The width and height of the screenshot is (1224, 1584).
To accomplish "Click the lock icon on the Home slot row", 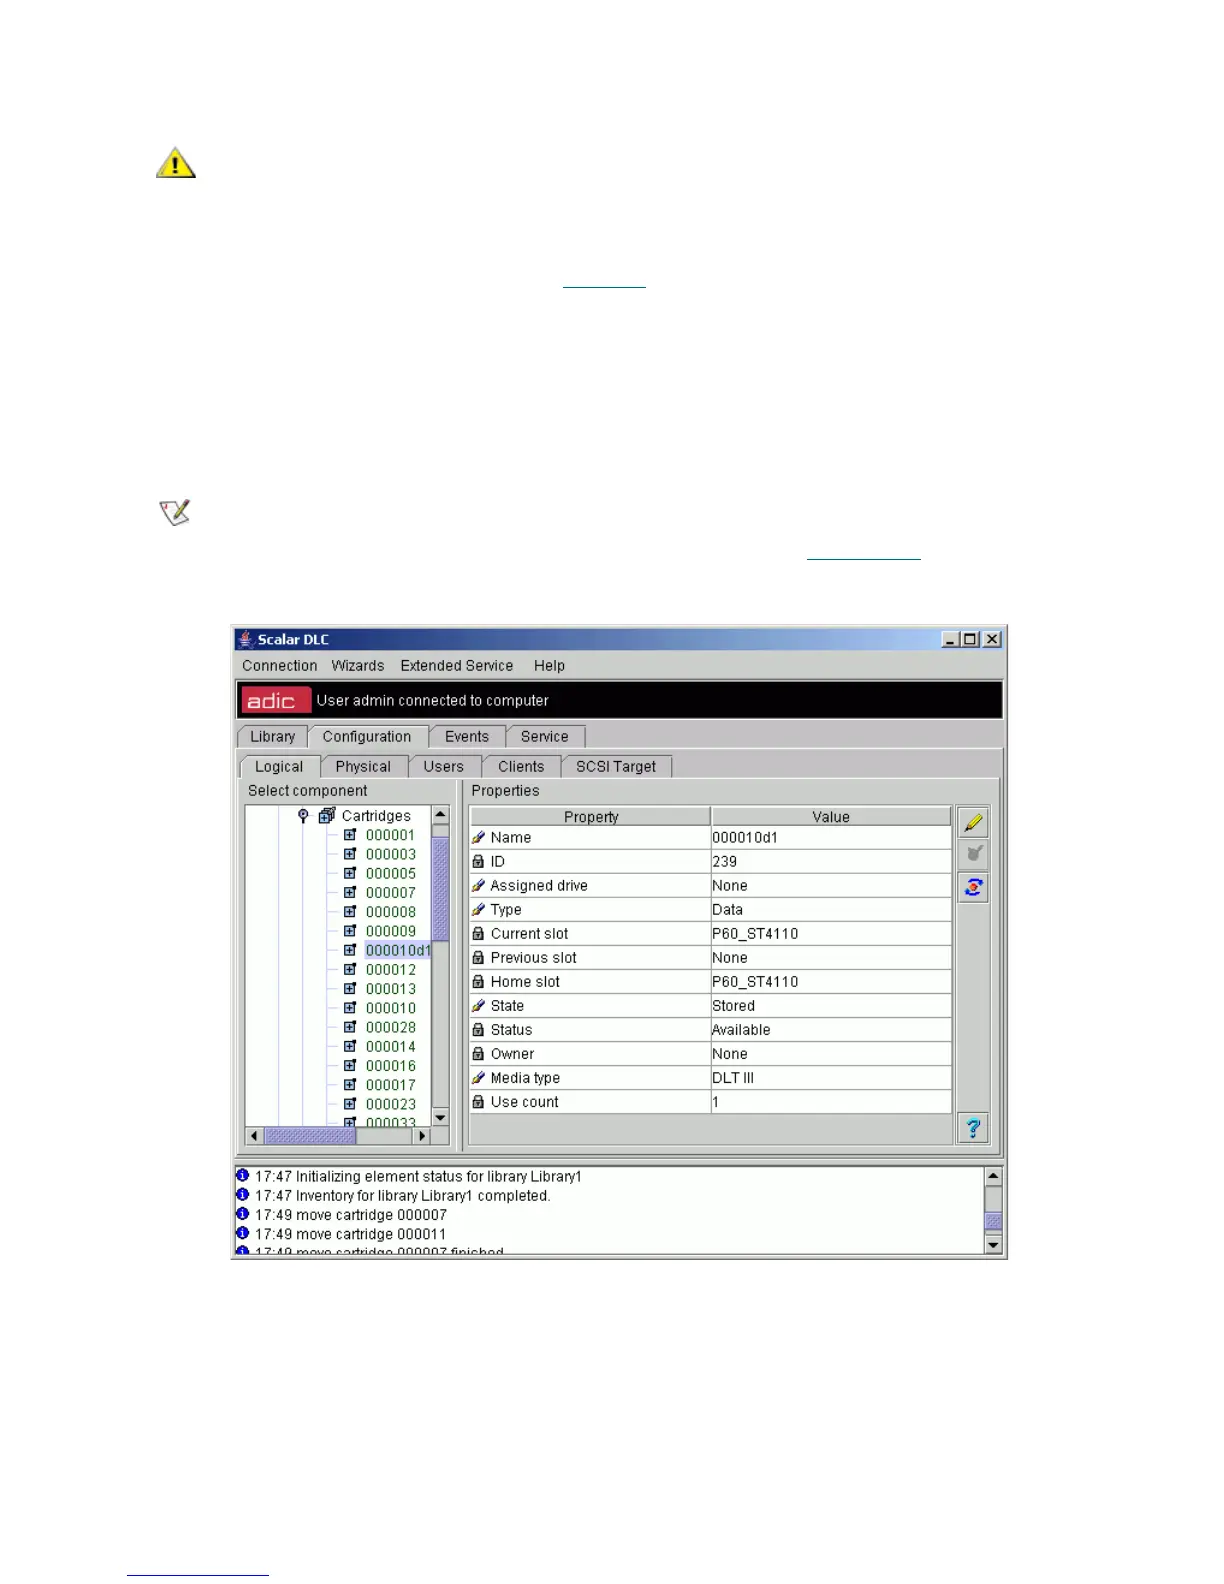I will 478,982.
